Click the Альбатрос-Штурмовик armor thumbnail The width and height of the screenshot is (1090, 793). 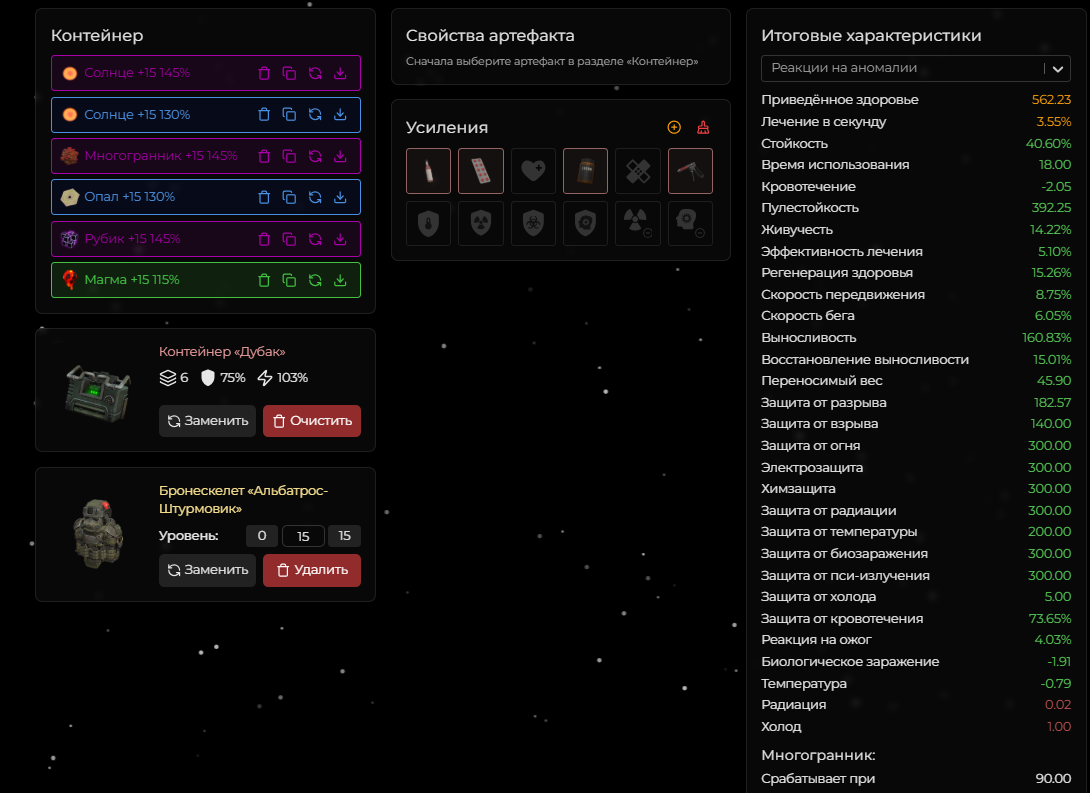click(x=98, y=534)
